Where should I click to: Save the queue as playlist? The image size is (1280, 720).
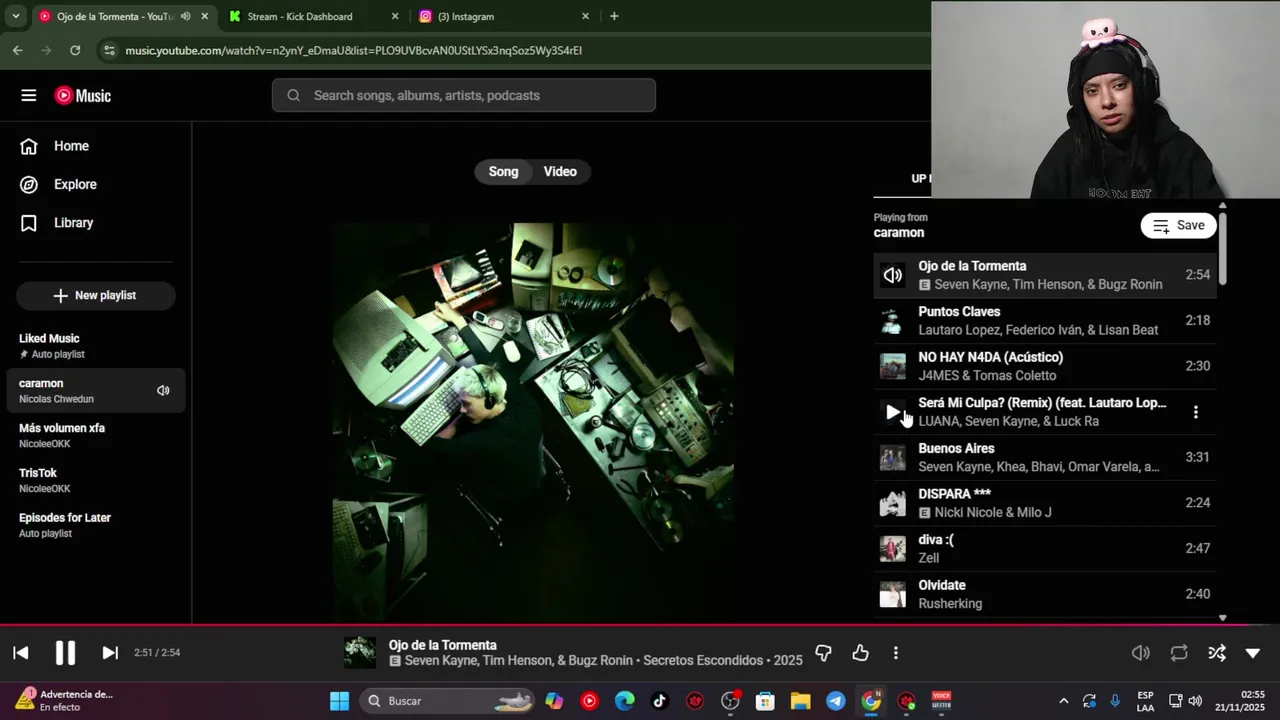point(1178,225)
